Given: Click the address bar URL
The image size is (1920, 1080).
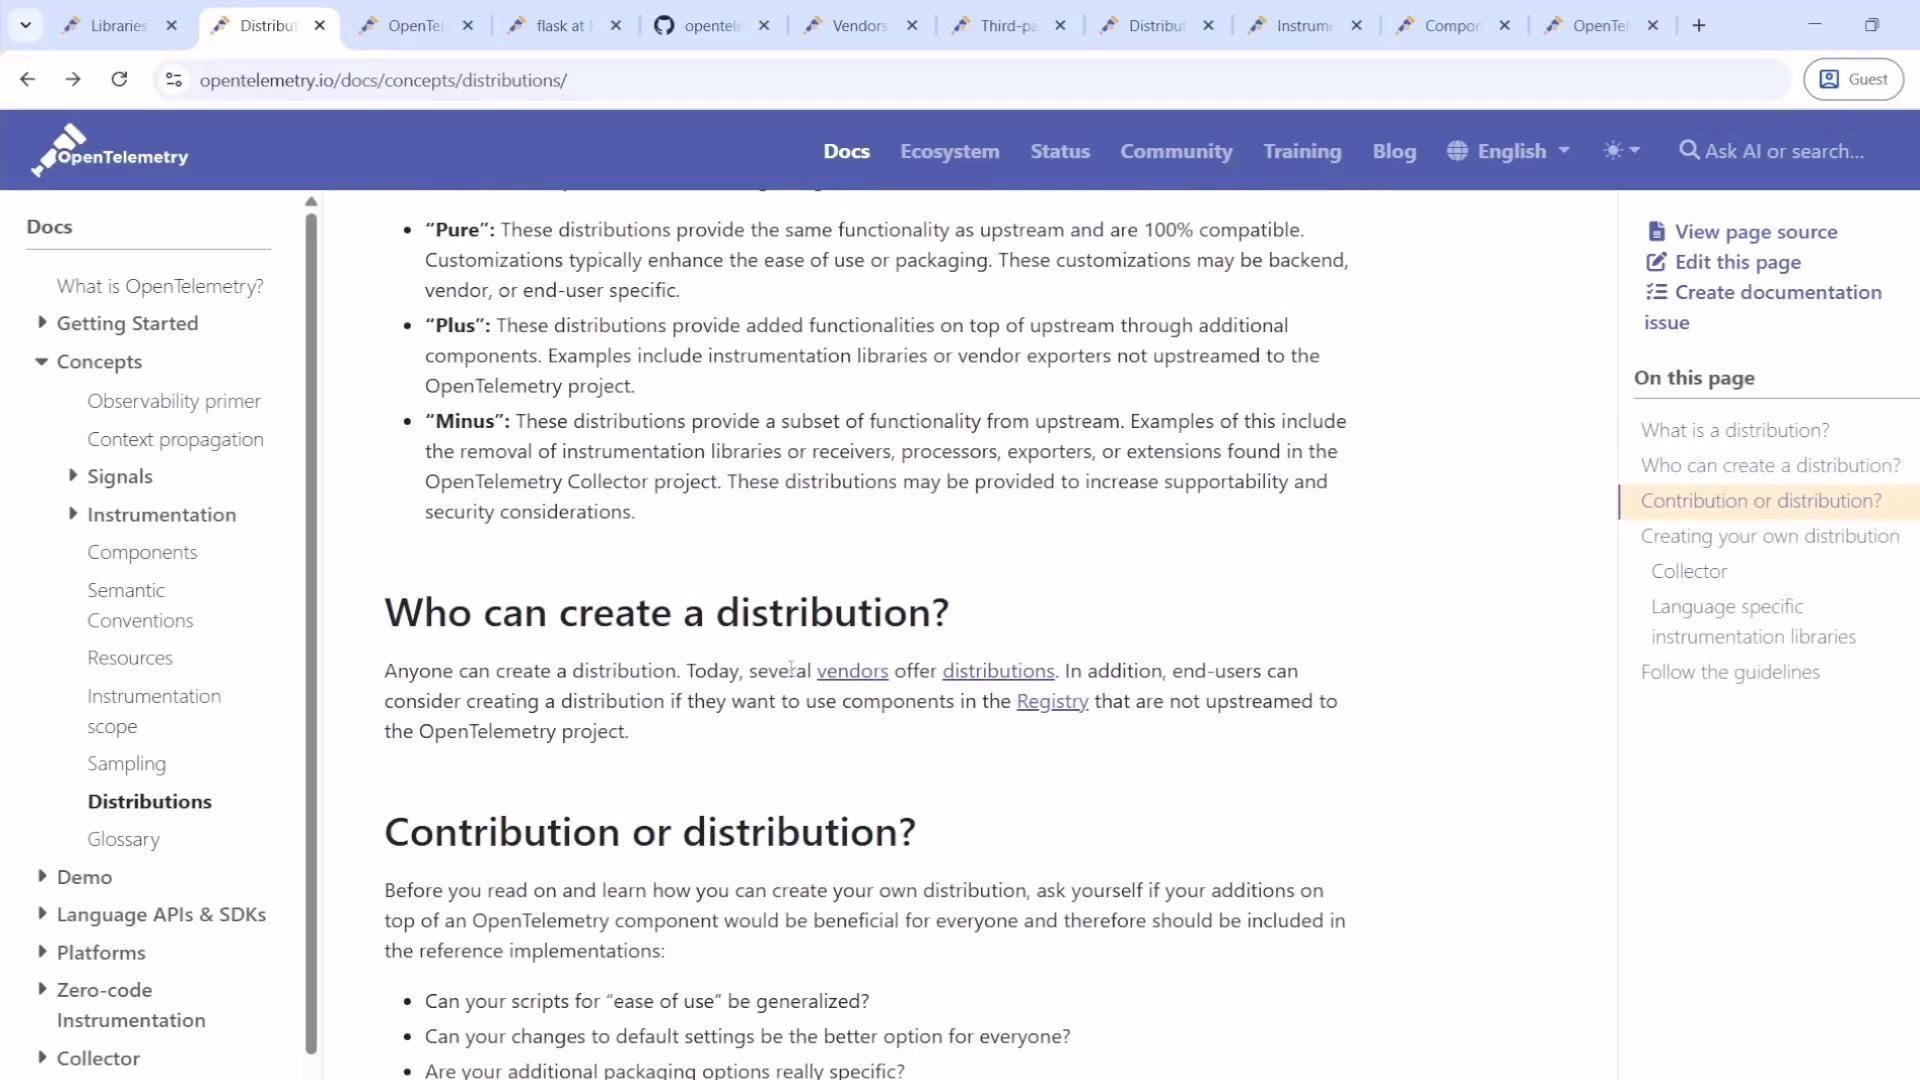Looking at the screenshot, I should (383, 80).
